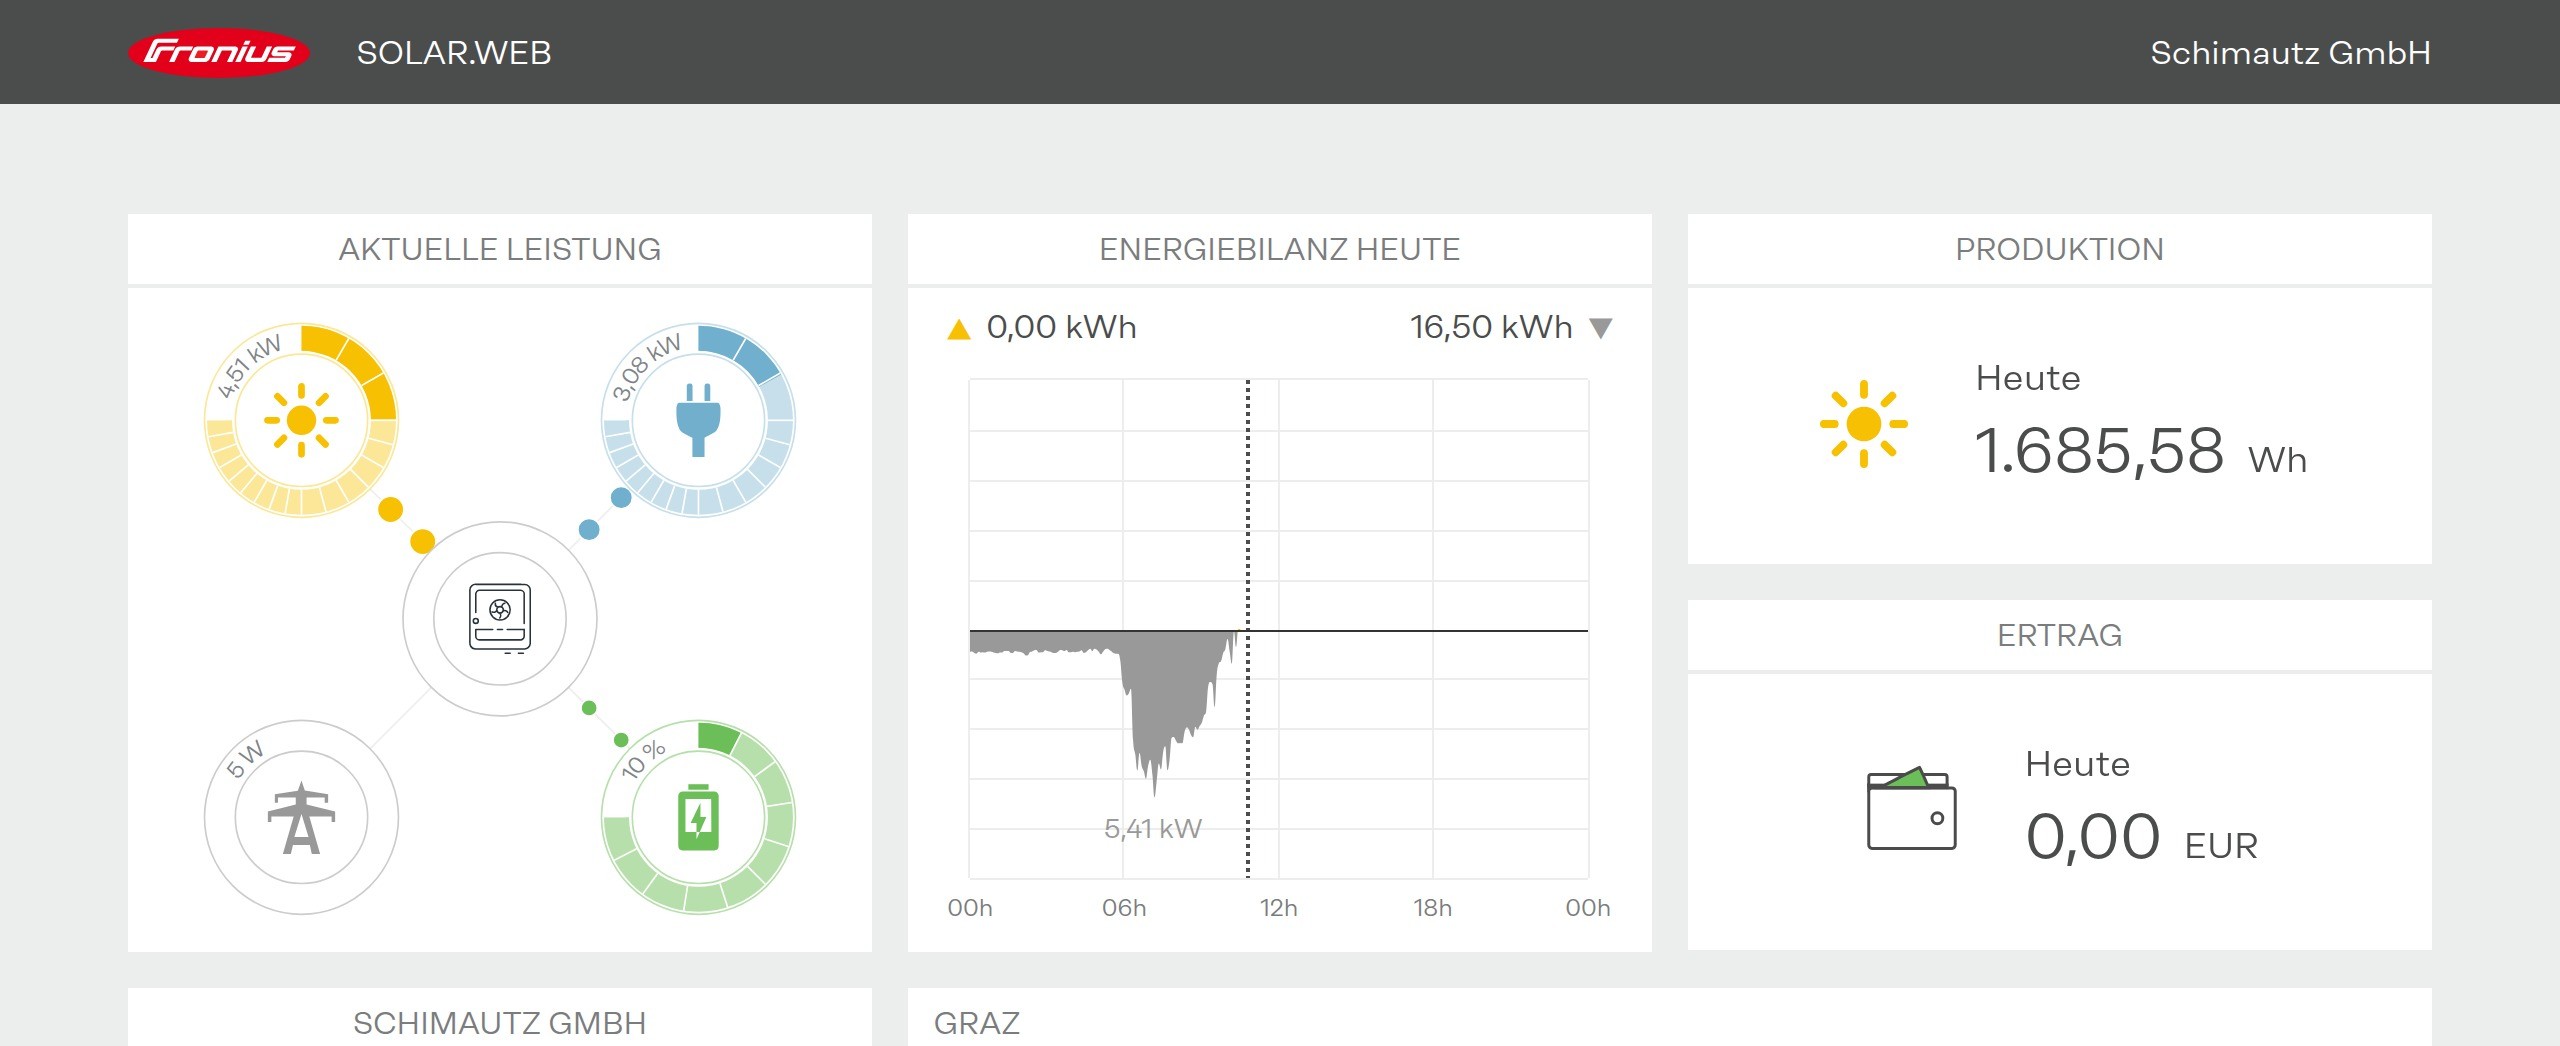
Task: Click the 5,41 kW peak label in chart
Action: point(1152,829)
